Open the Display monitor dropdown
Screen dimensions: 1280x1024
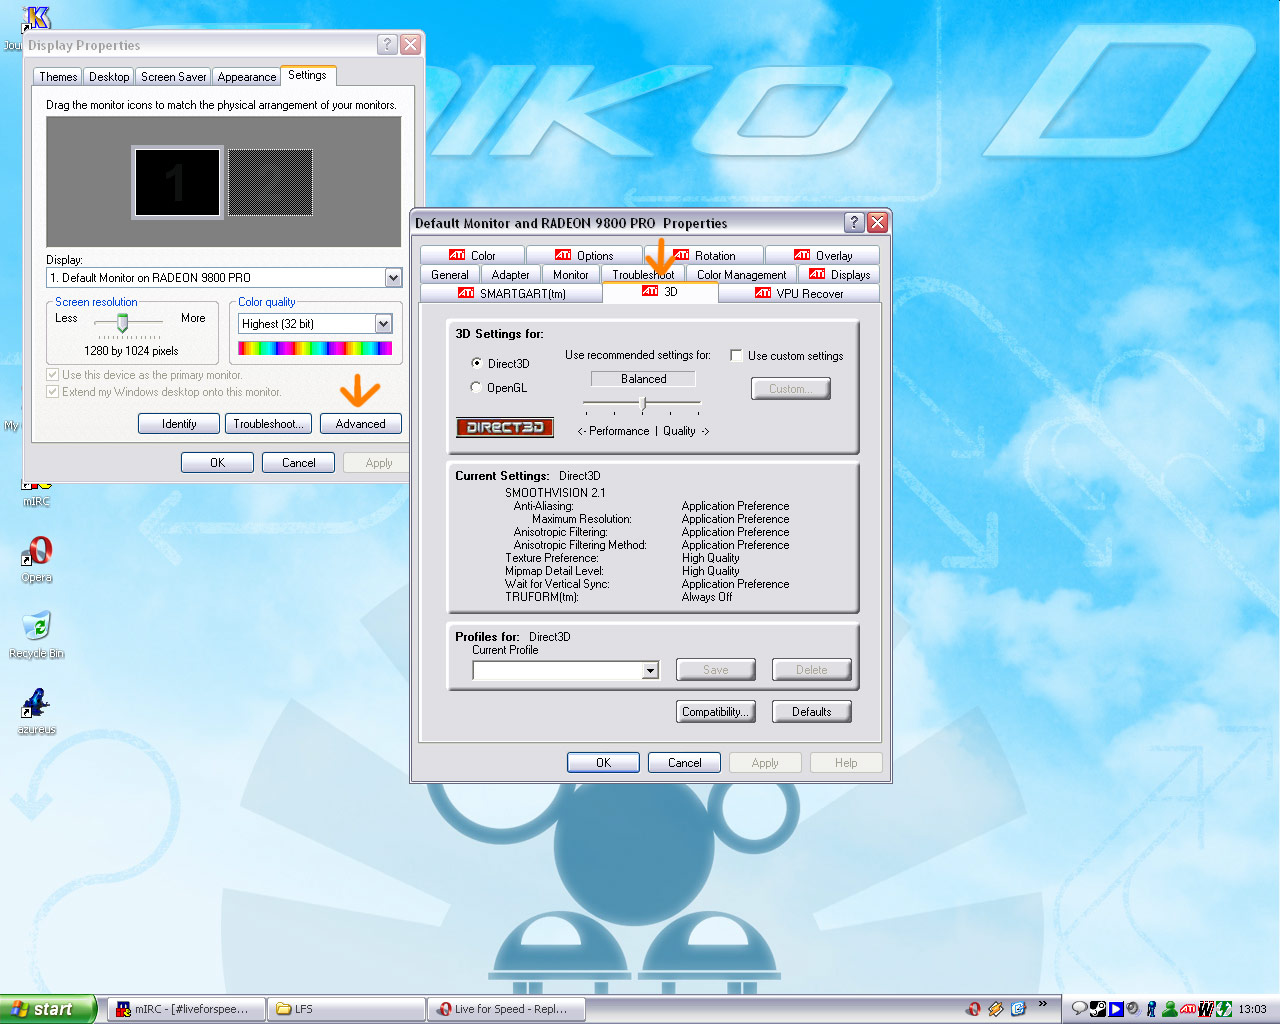[x=393, y=278]
